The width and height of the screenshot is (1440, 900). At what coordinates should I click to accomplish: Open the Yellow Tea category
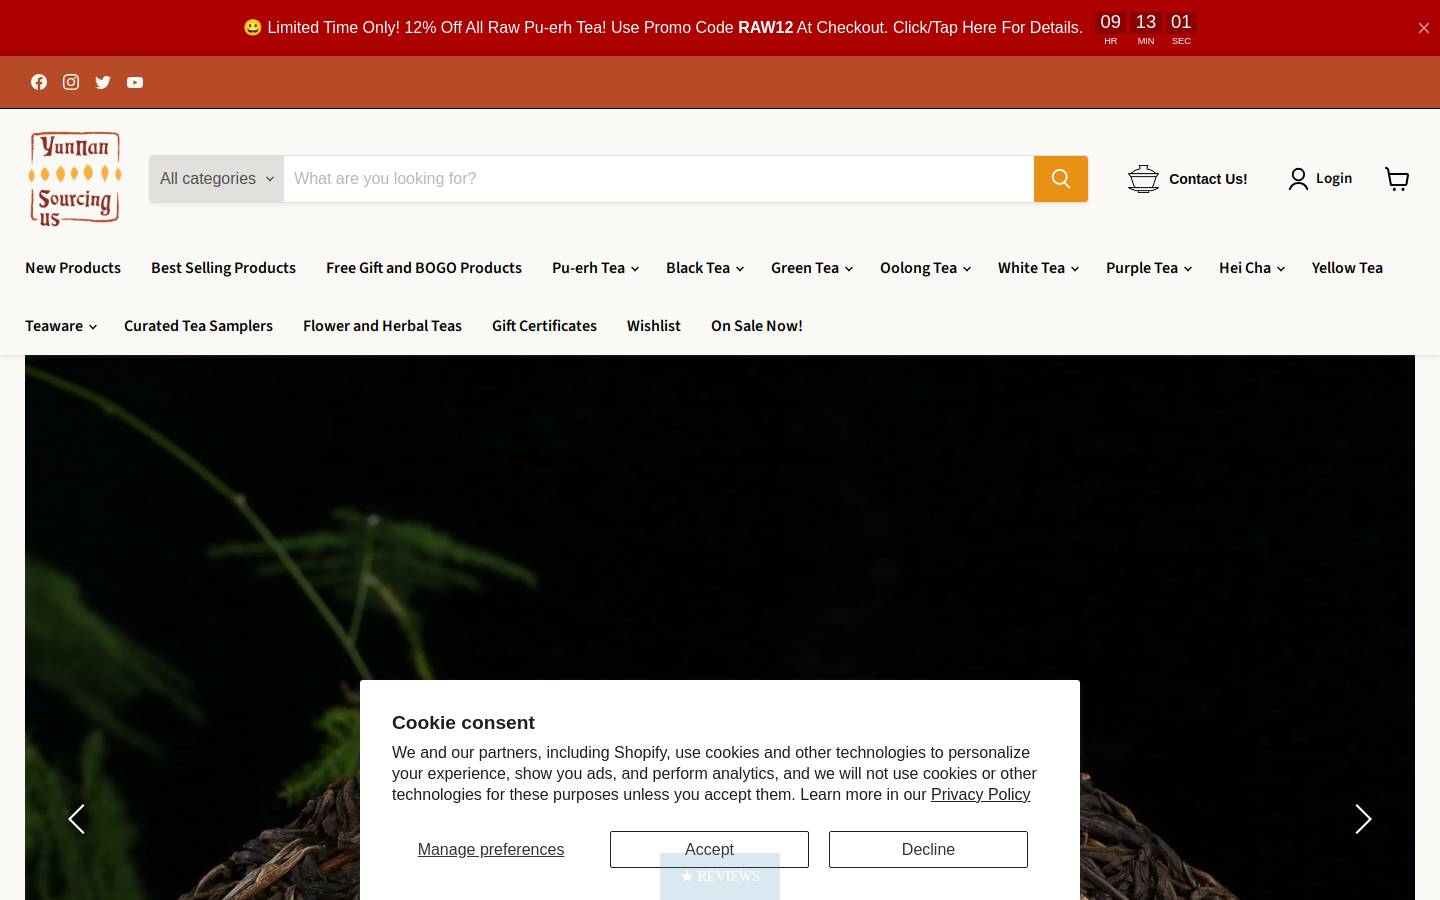[x=1347, y=268]
